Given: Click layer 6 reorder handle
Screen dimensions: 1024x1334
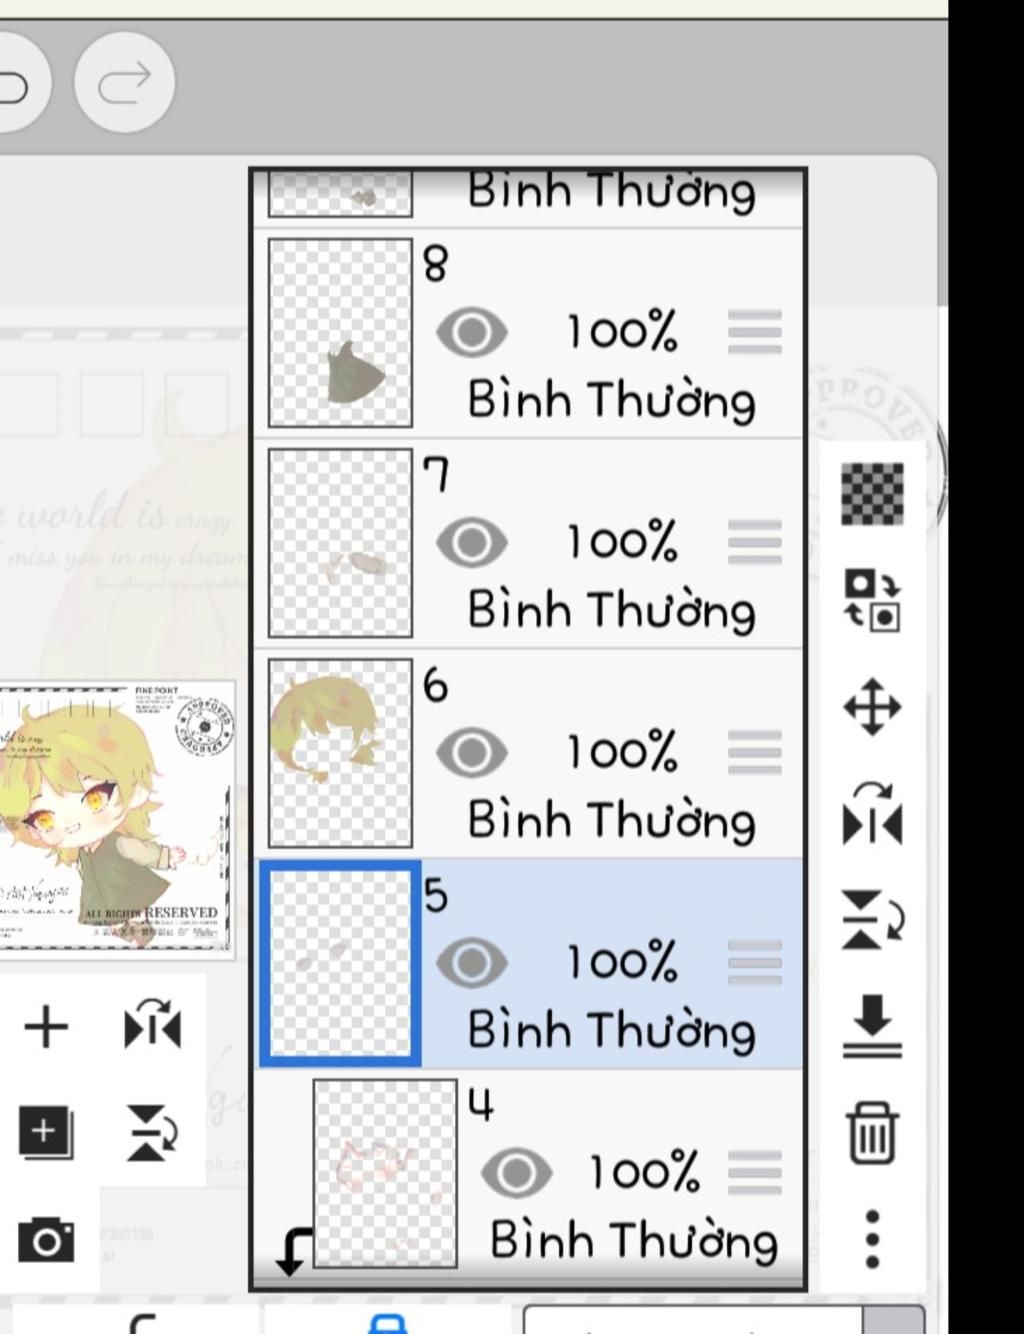Looking at the screenshot, I should (754, 753).
